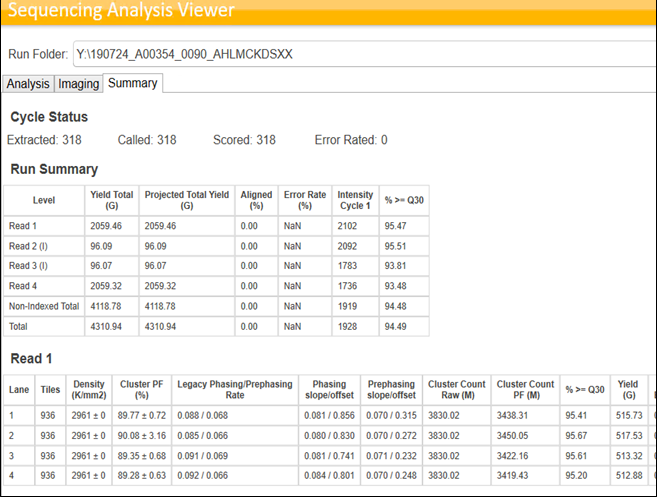Click the prephasing value 0.071 / 0.232
Viewport: 657px width, 498px height.
pyautogui.click(x=391, y=456)
